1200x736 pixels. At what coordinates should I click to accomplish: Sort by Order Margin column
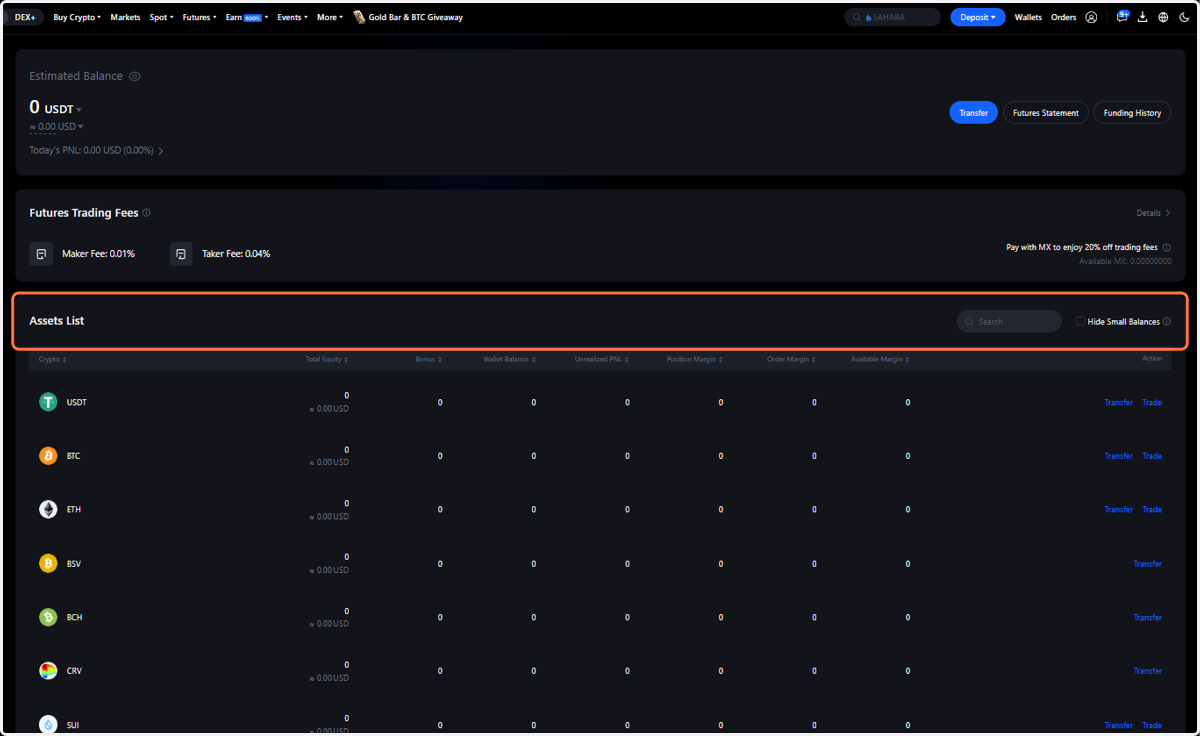(x=790, y=359)
